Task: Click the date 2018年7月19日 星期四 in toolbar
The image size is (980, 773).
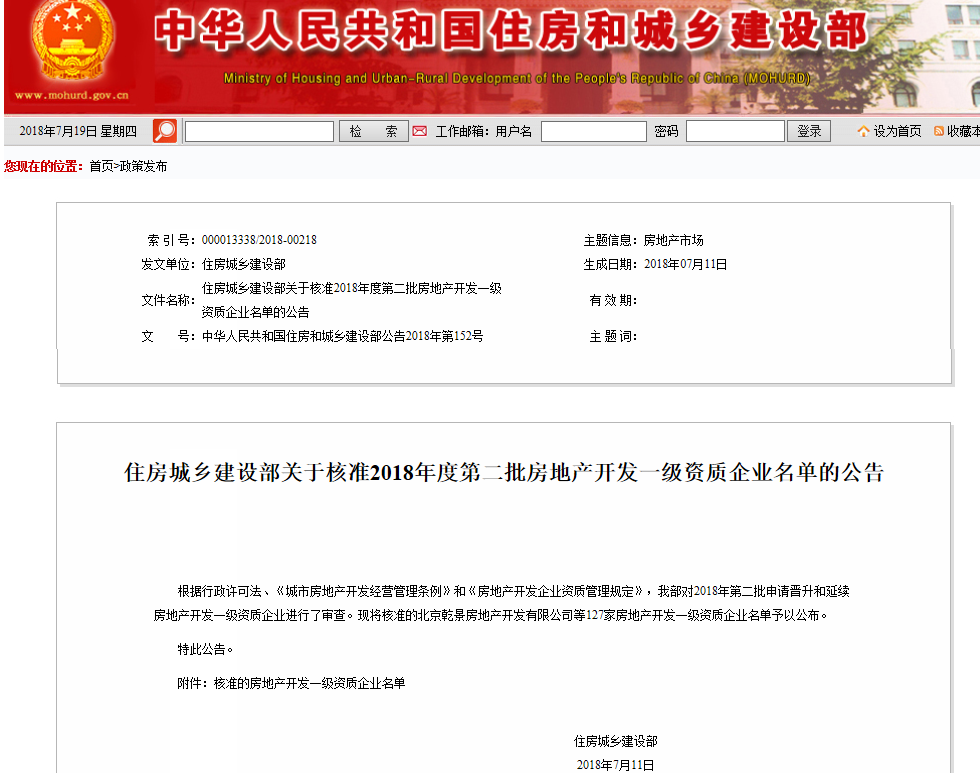Action: pos(78,131)
